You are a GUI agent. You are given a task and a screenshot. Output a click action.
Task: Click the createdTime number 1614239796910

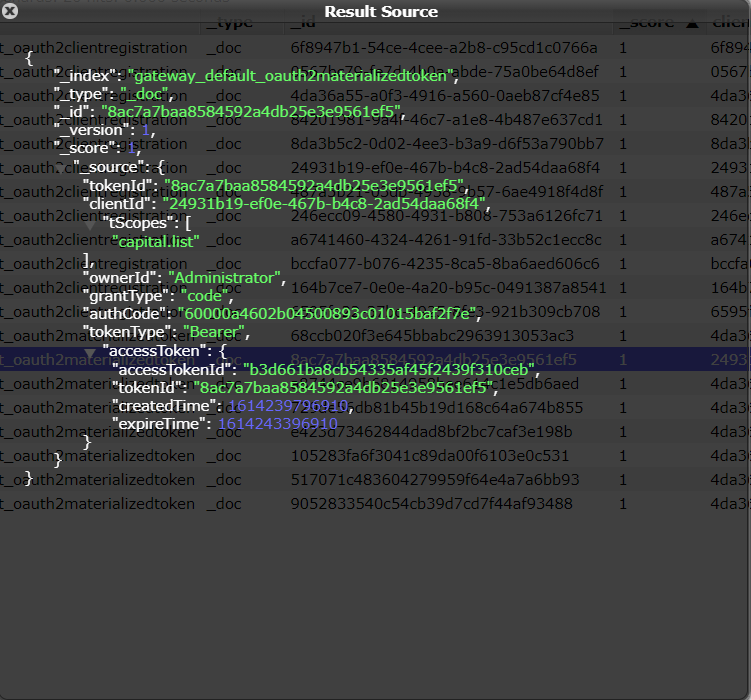point(288,406)
